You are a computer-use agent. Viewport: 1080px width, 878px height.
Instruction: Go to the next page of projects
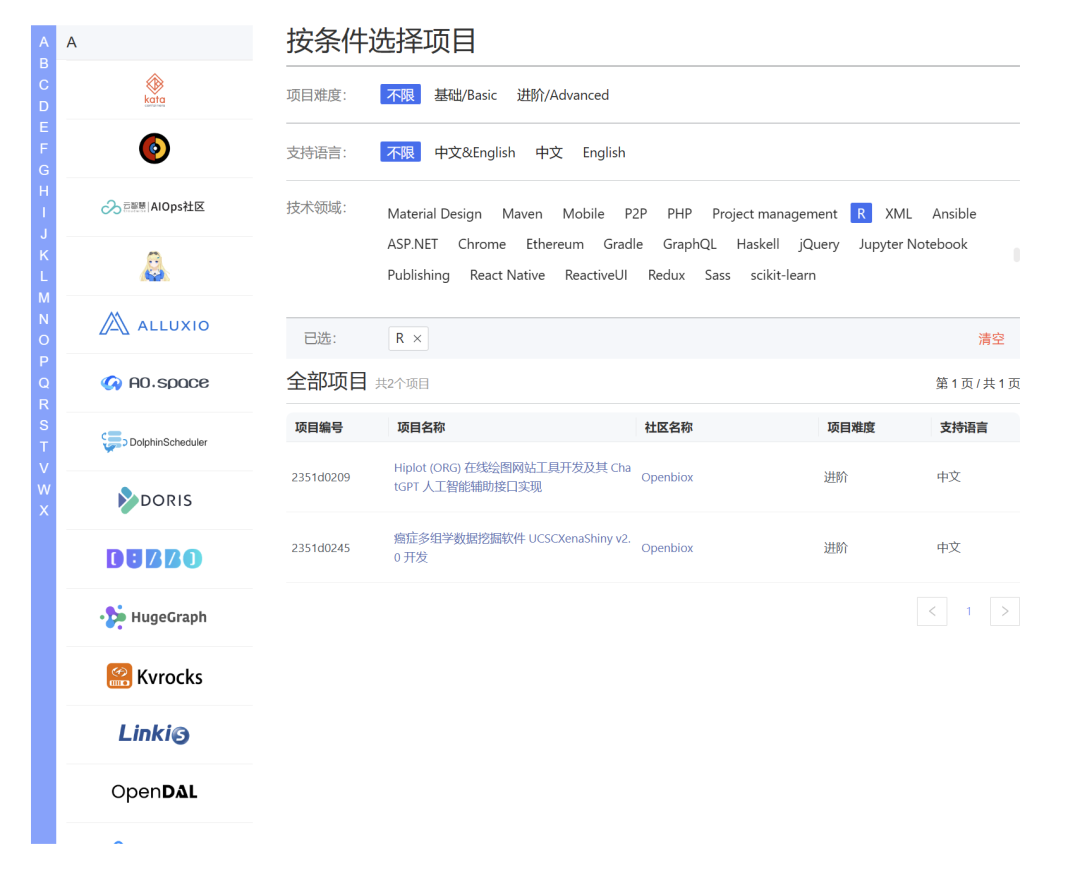[x=1004, y=611]
